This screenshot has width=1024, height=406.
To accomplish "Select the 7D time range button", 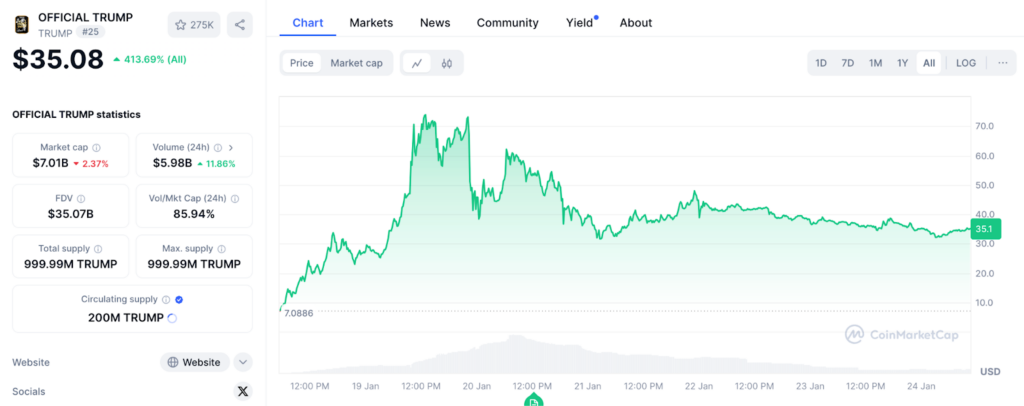I will pyautogui.click(x=848, y=63).
